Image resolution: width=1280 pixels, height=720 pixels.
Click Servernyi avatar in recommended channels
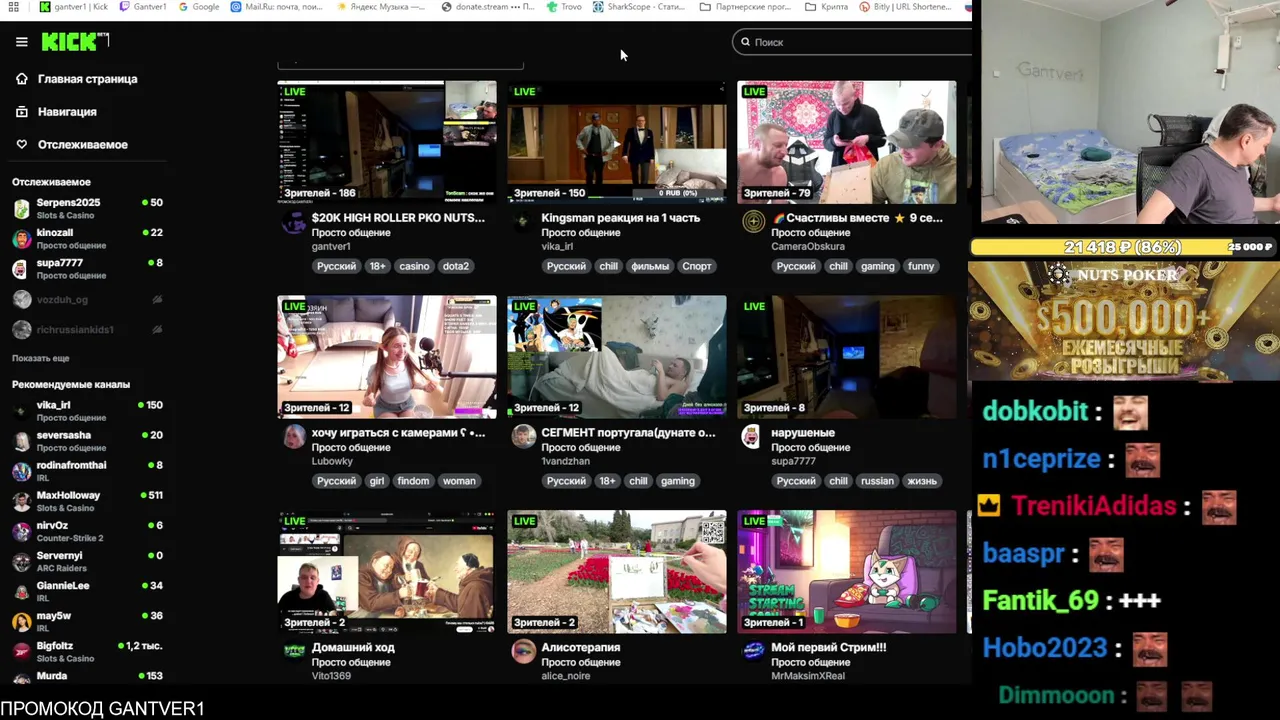pyautogui.click(x=21, y=561)
